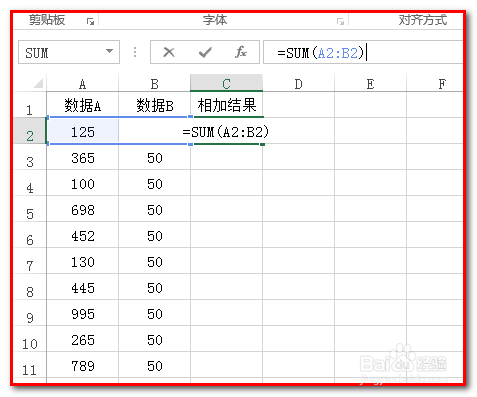Click the 相加结果 header cell

[226, 105]
